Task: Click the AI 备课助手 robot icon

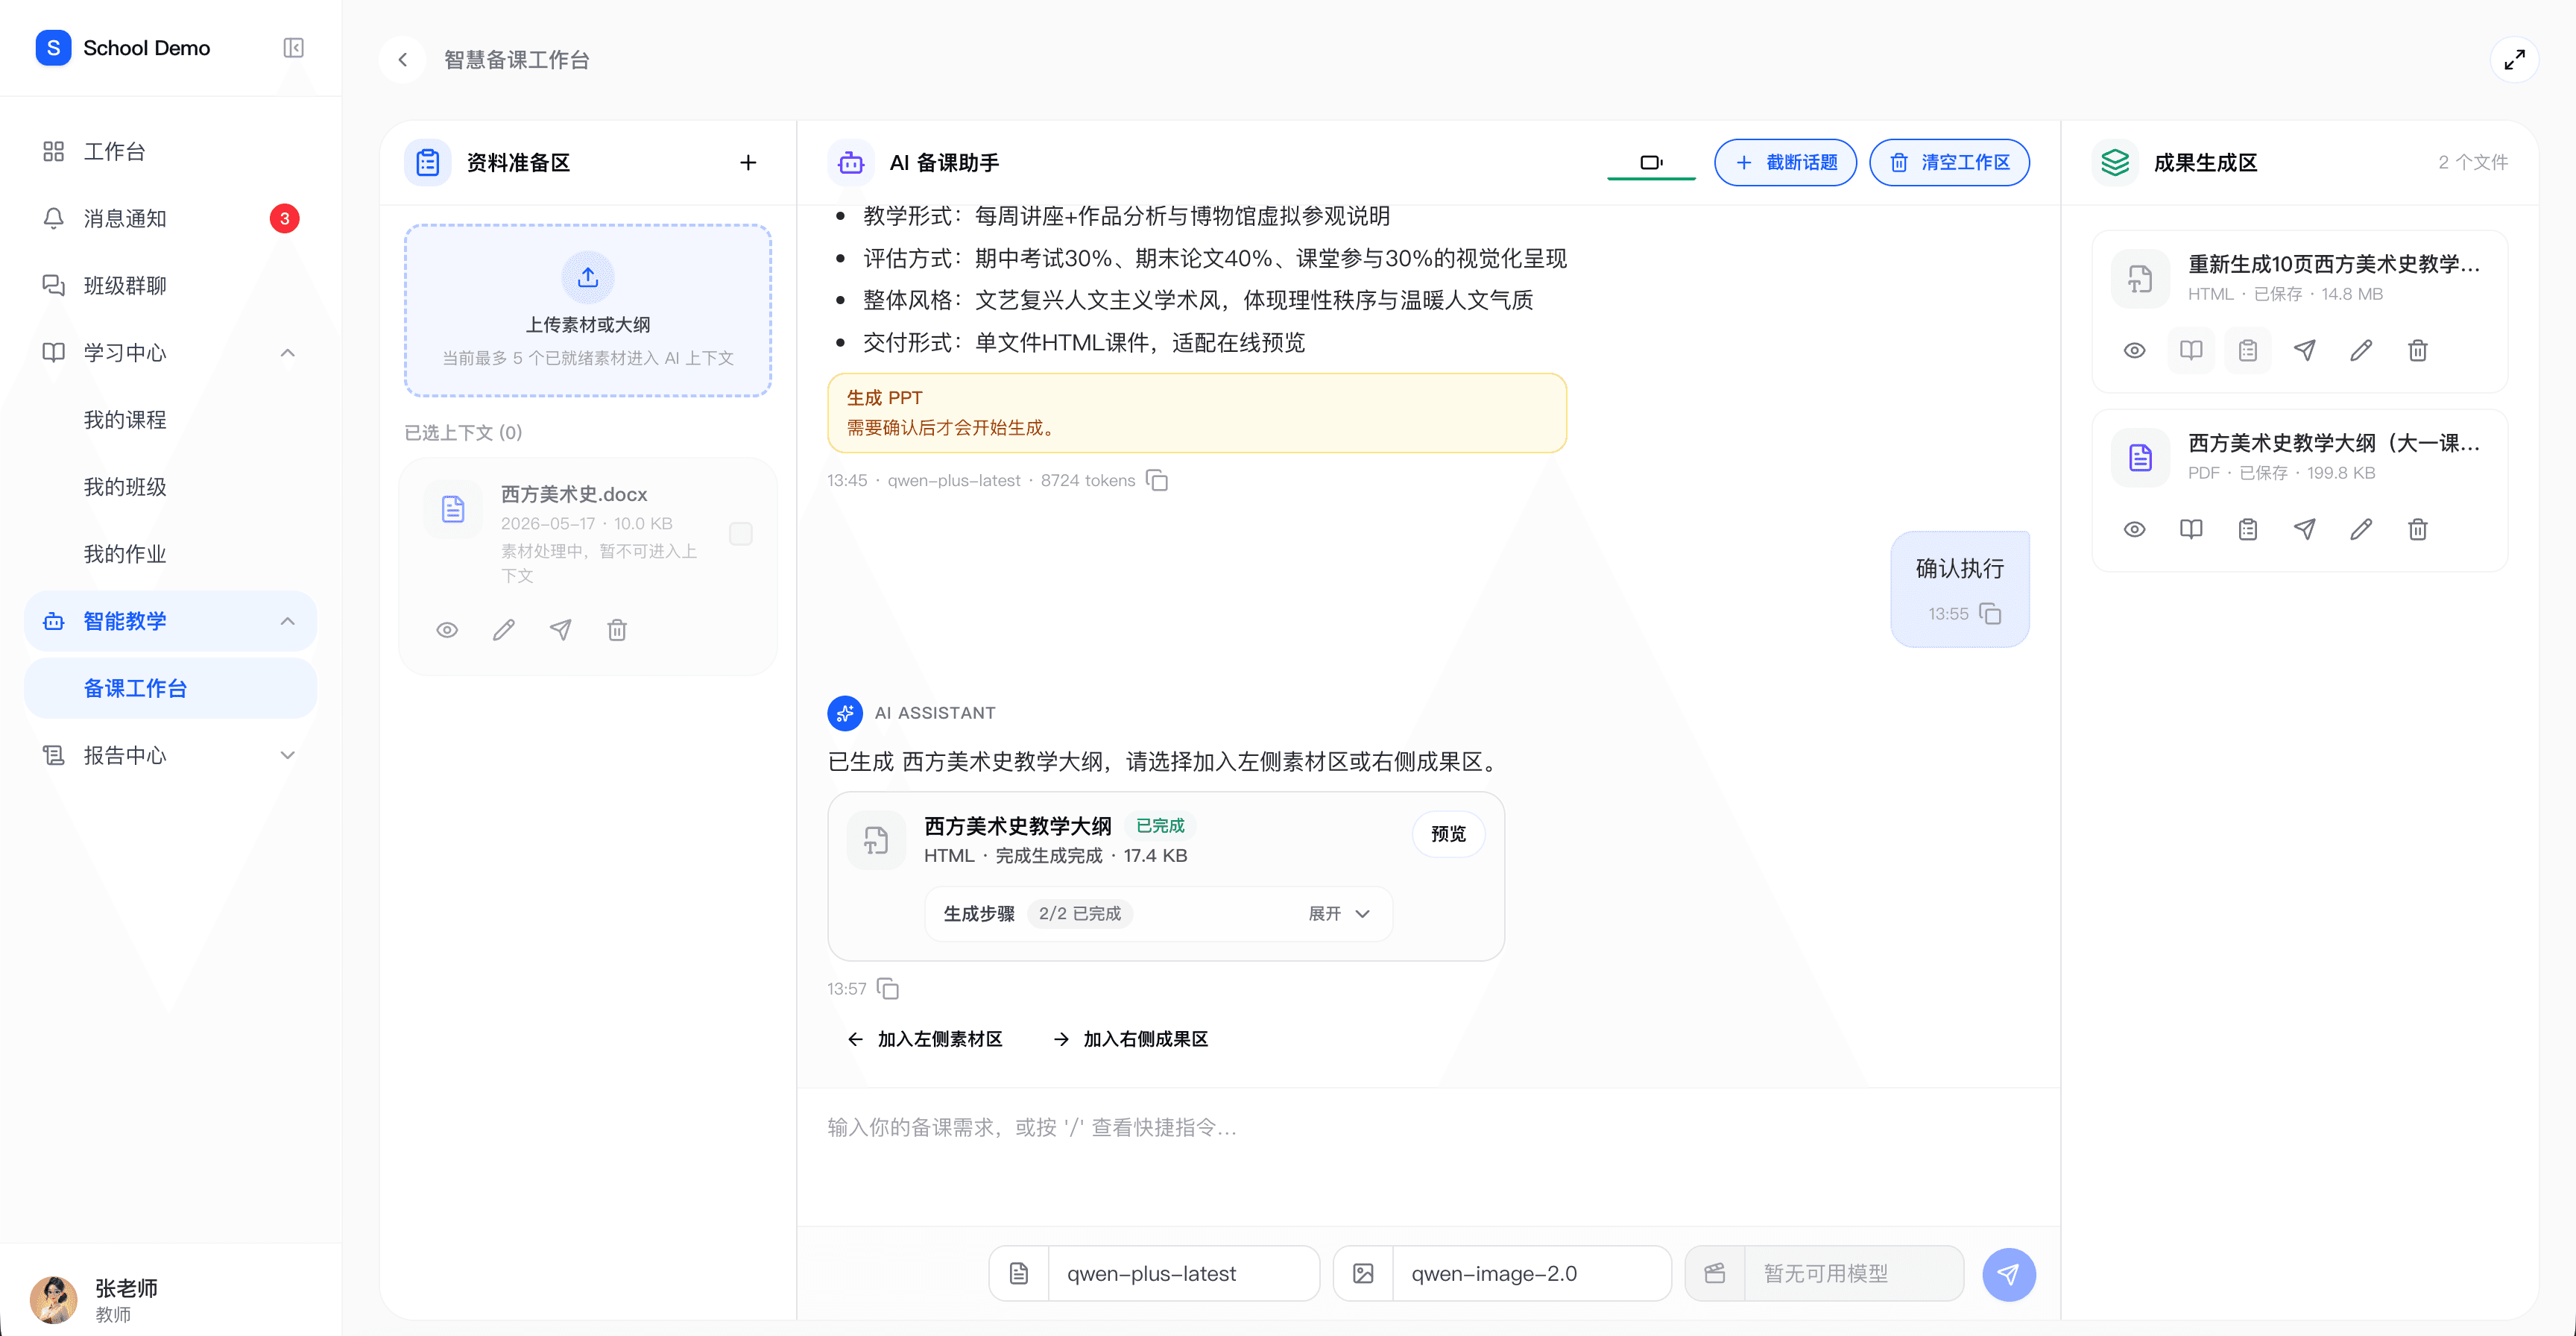Action: pyautogui.click(x=851, y=162)
